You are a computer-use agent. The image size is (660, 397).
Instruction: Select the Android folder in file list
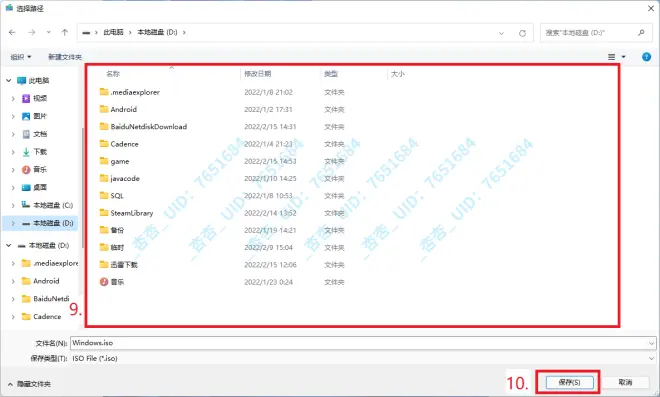(x=124, y=109)
